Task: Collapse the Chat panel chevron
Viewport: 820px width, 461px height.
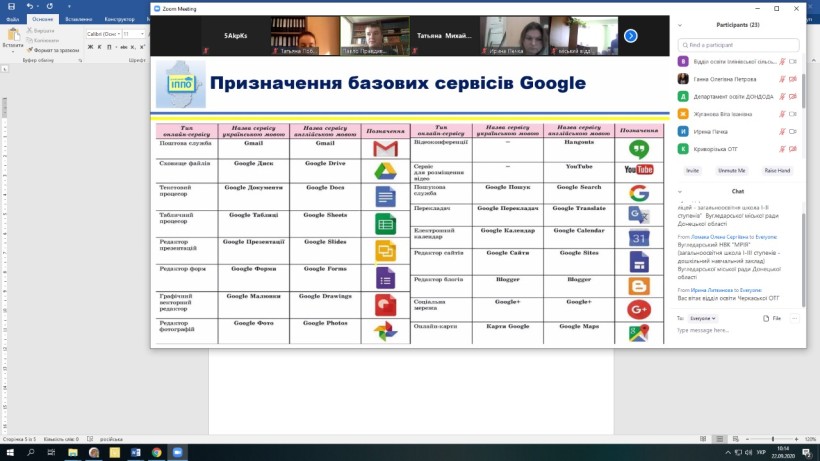Action: coord(680,192)
